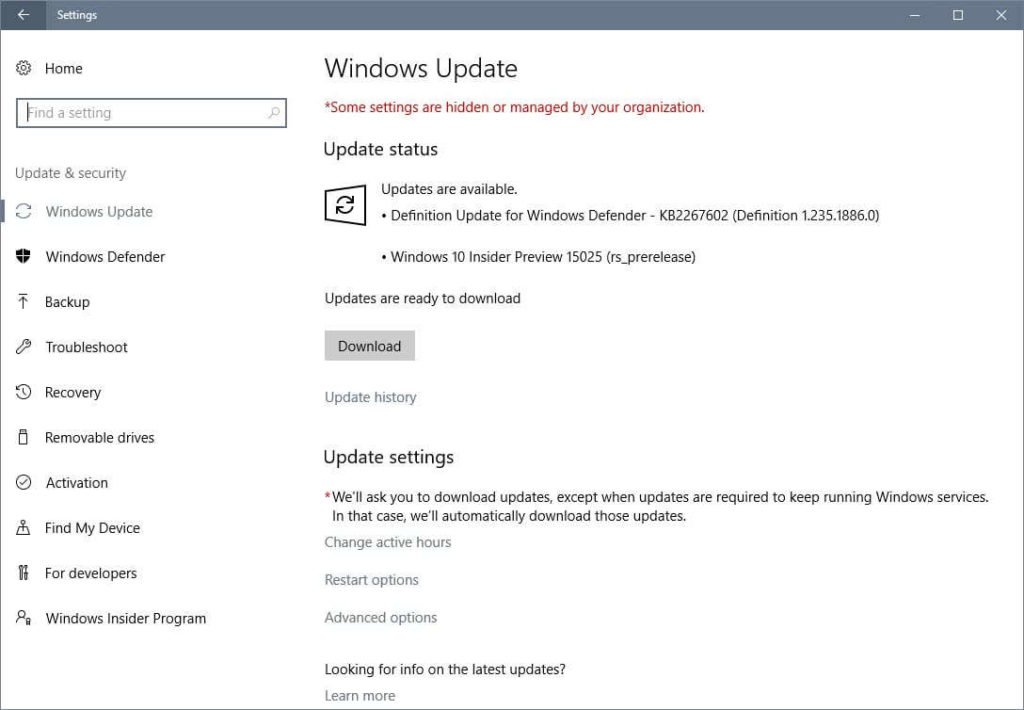Open Windows Defender settings

tap(105, 257)
